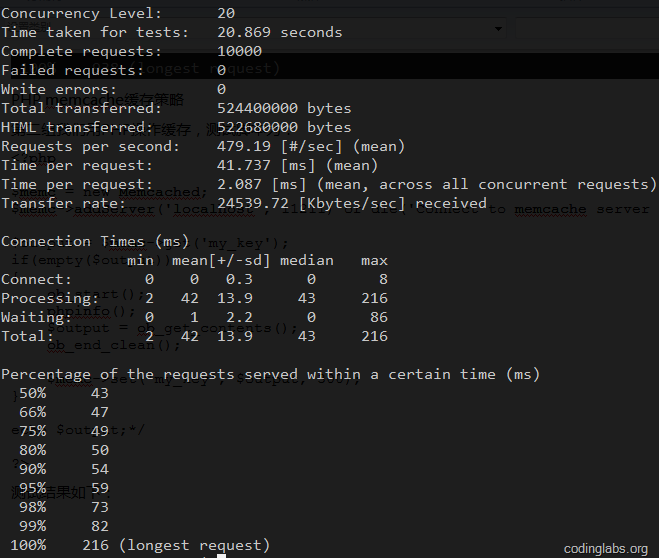
Task: Click the "Transfer rate:" label
Action: click(x=63, y=203)
